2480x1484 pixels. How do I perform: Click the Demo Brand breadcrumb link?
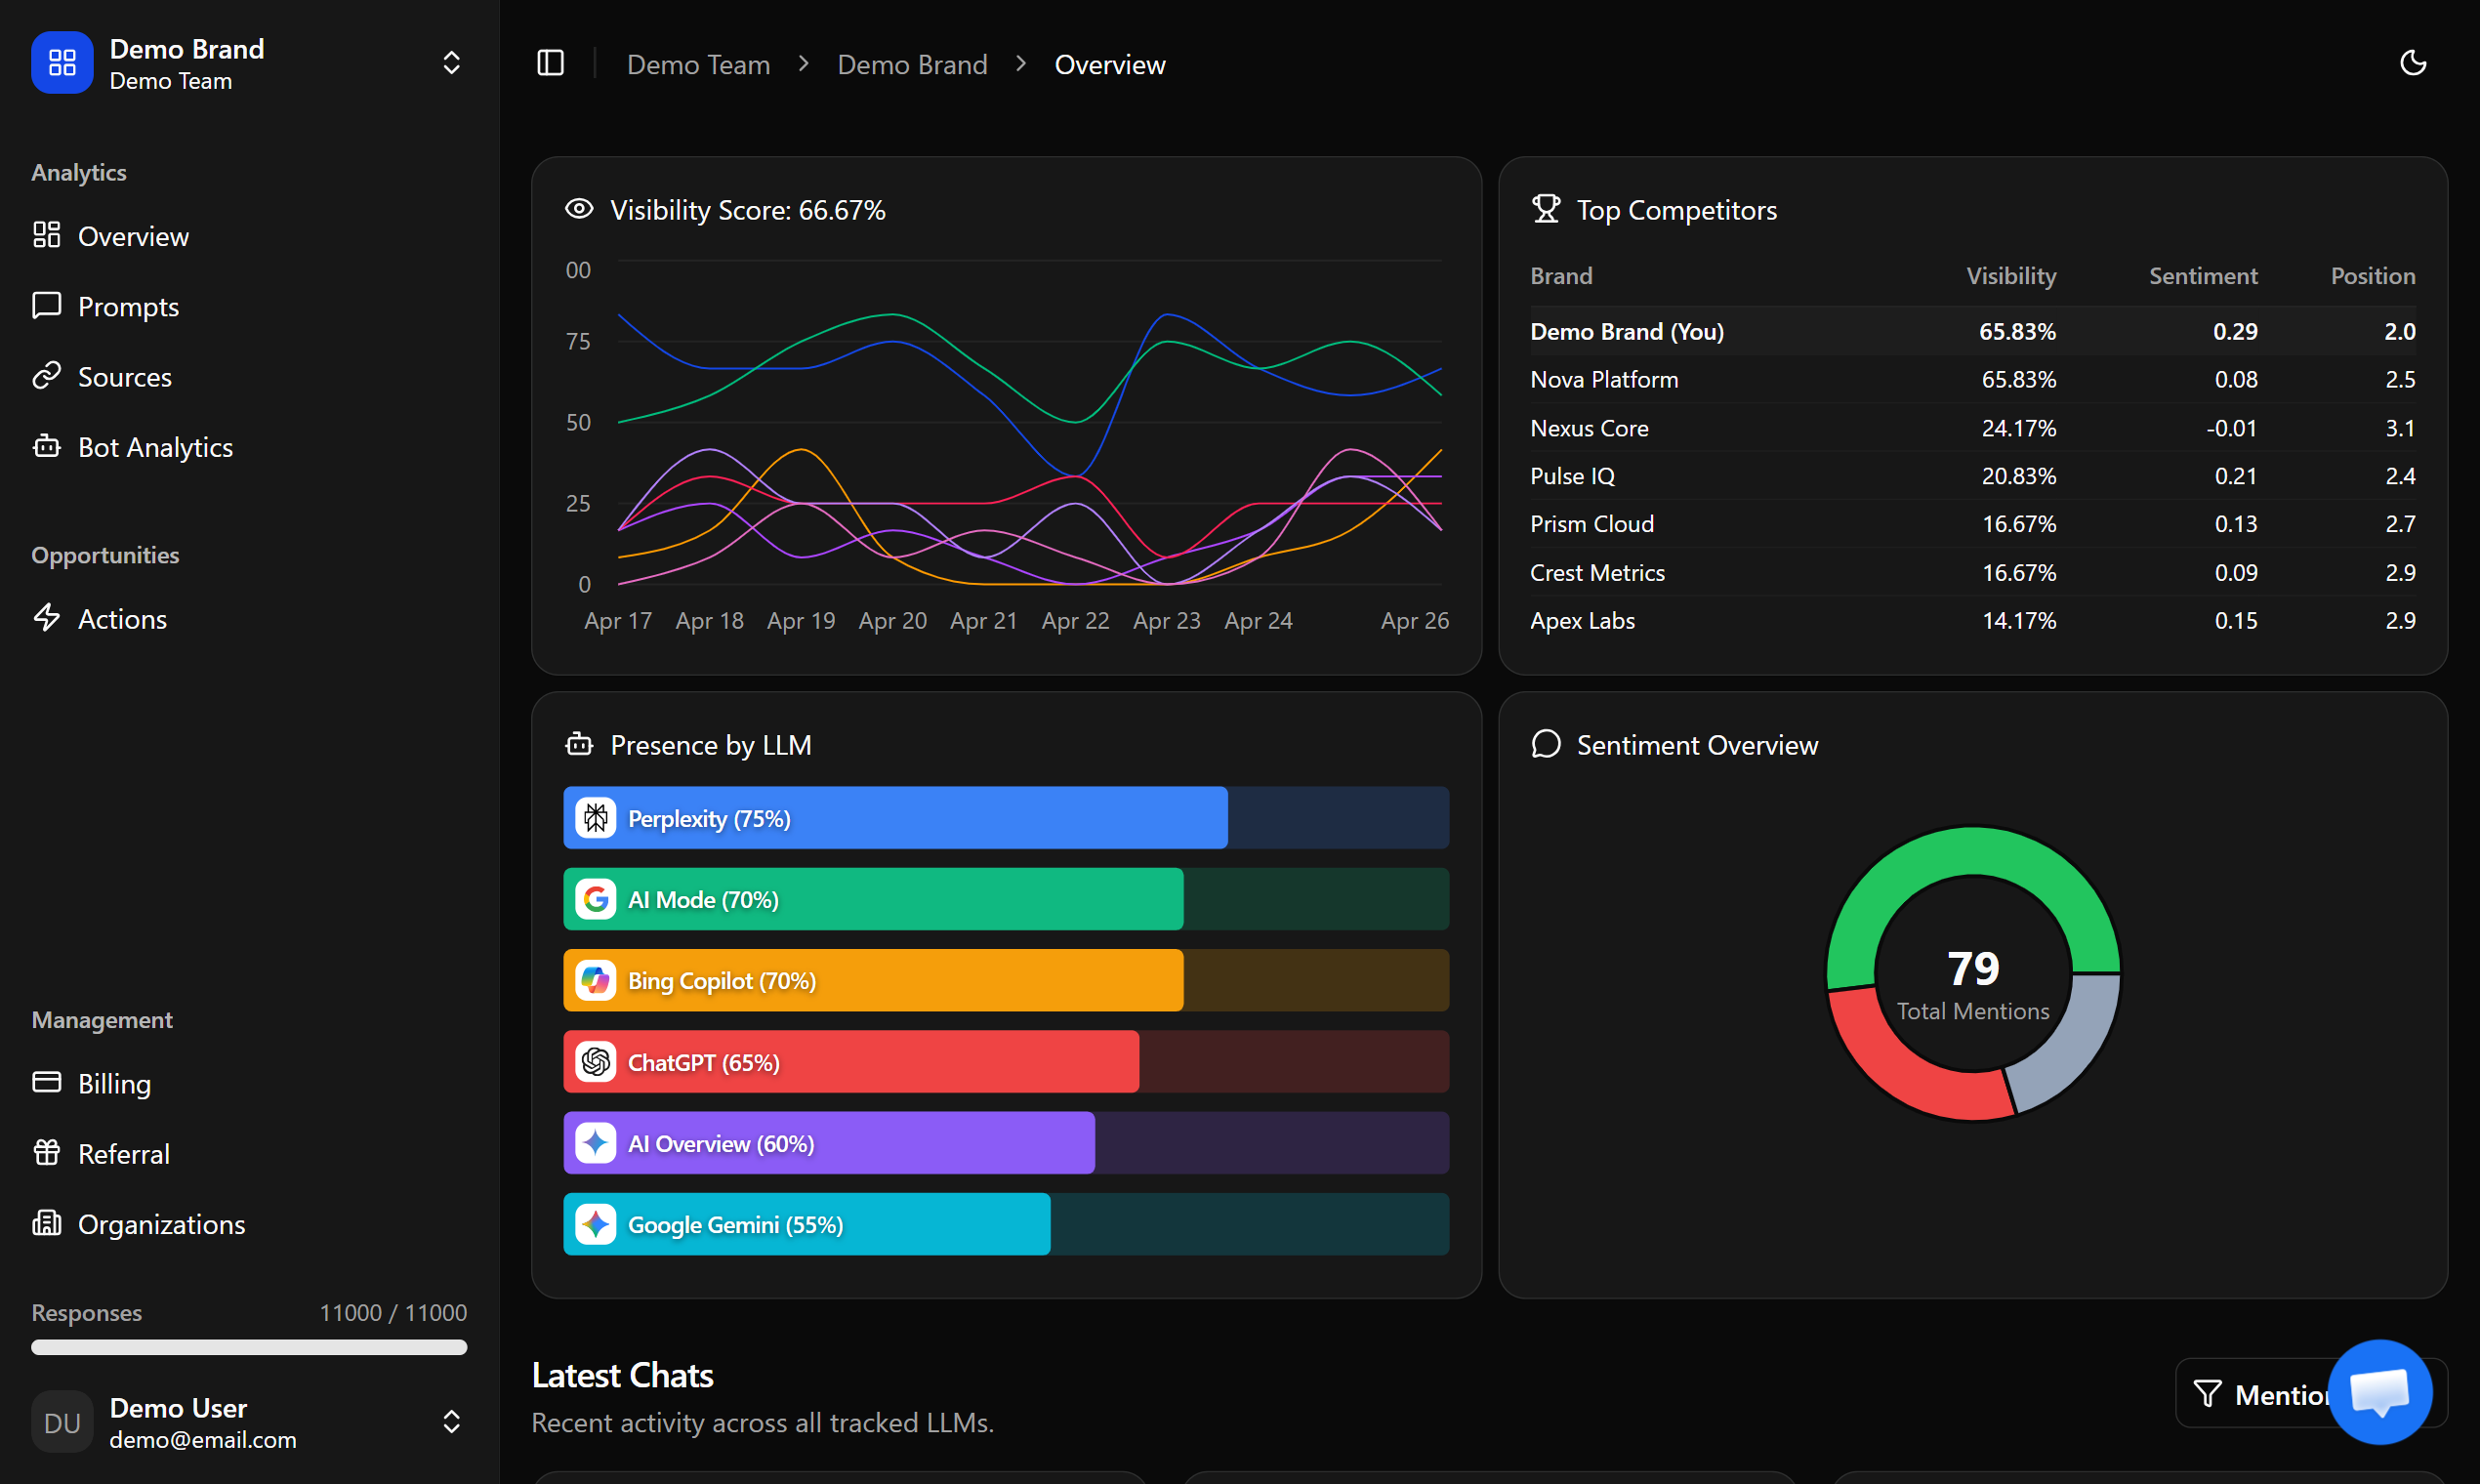click(912, 65)
